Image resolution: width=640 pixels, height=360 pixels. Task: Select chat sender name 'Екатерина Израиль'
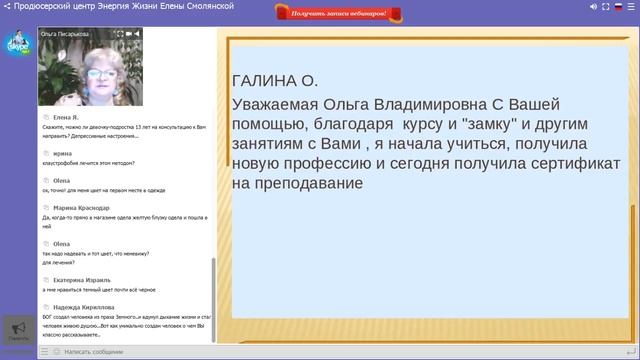tap(82, 280)
